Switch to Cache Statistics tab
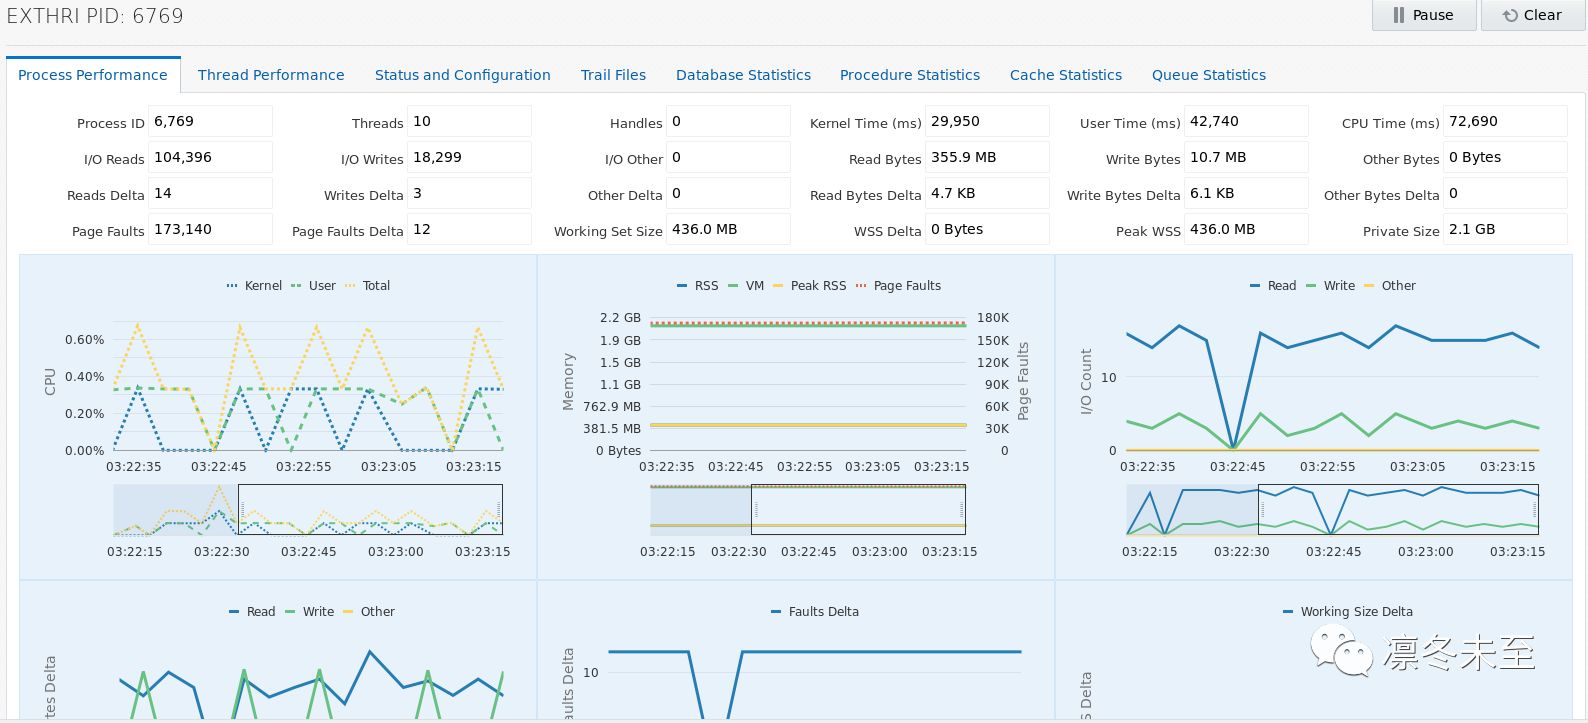Screen dimensions: 1588x723 pos(1066,75)
